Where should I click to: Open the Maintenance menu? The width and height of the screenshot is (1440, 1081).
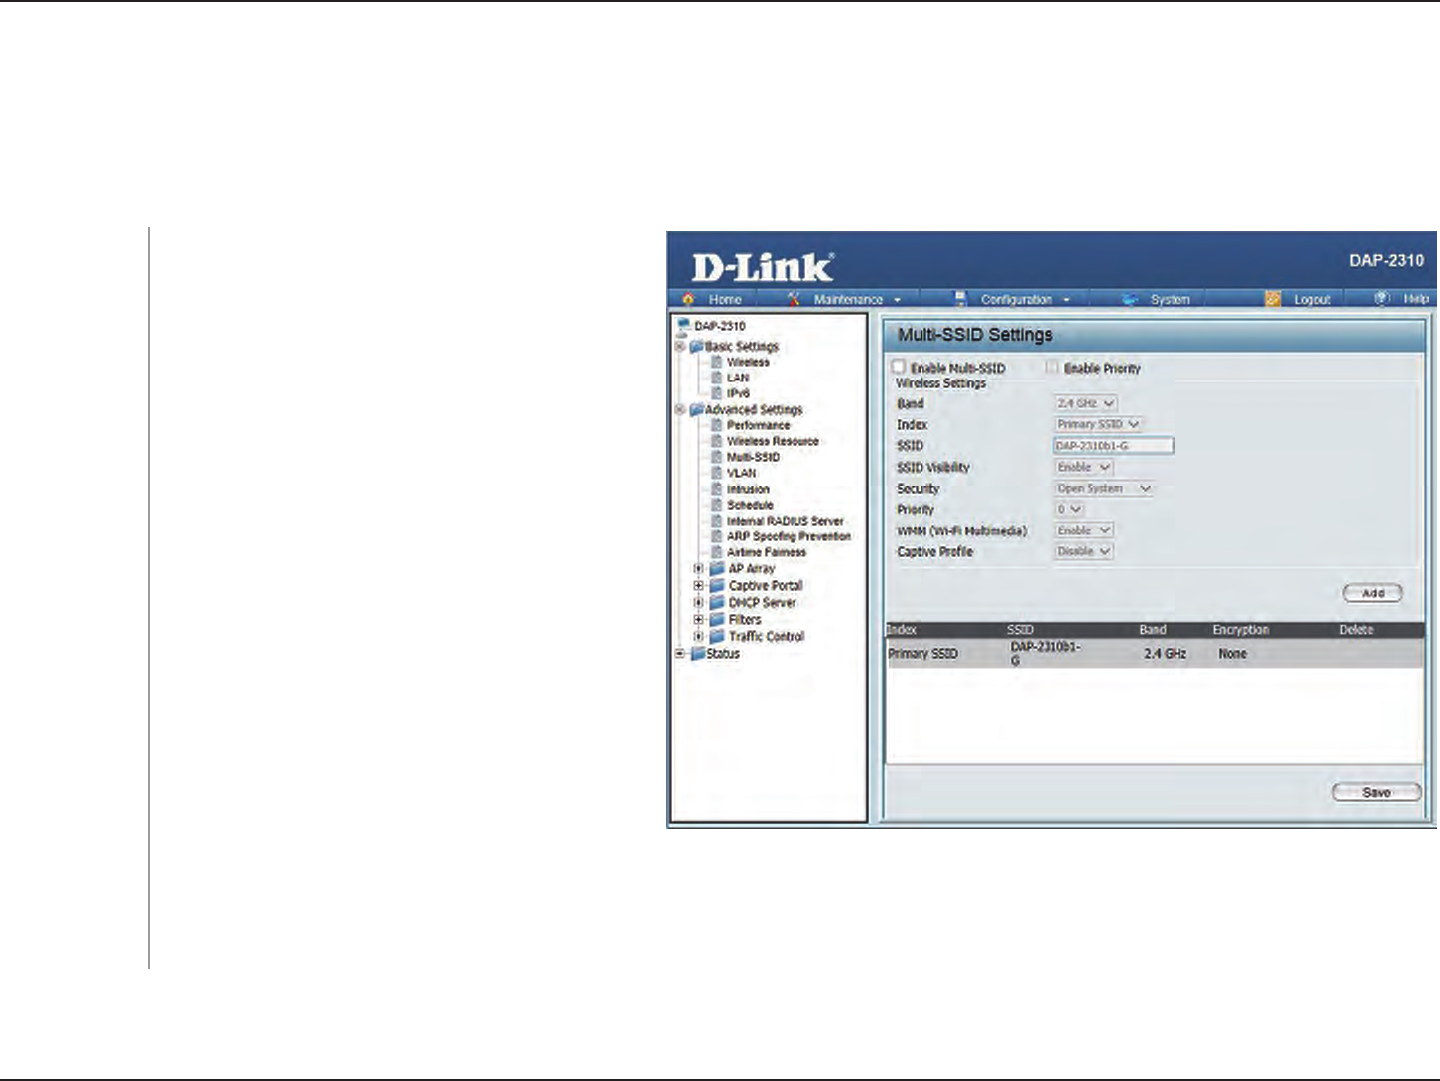point(848,299)
